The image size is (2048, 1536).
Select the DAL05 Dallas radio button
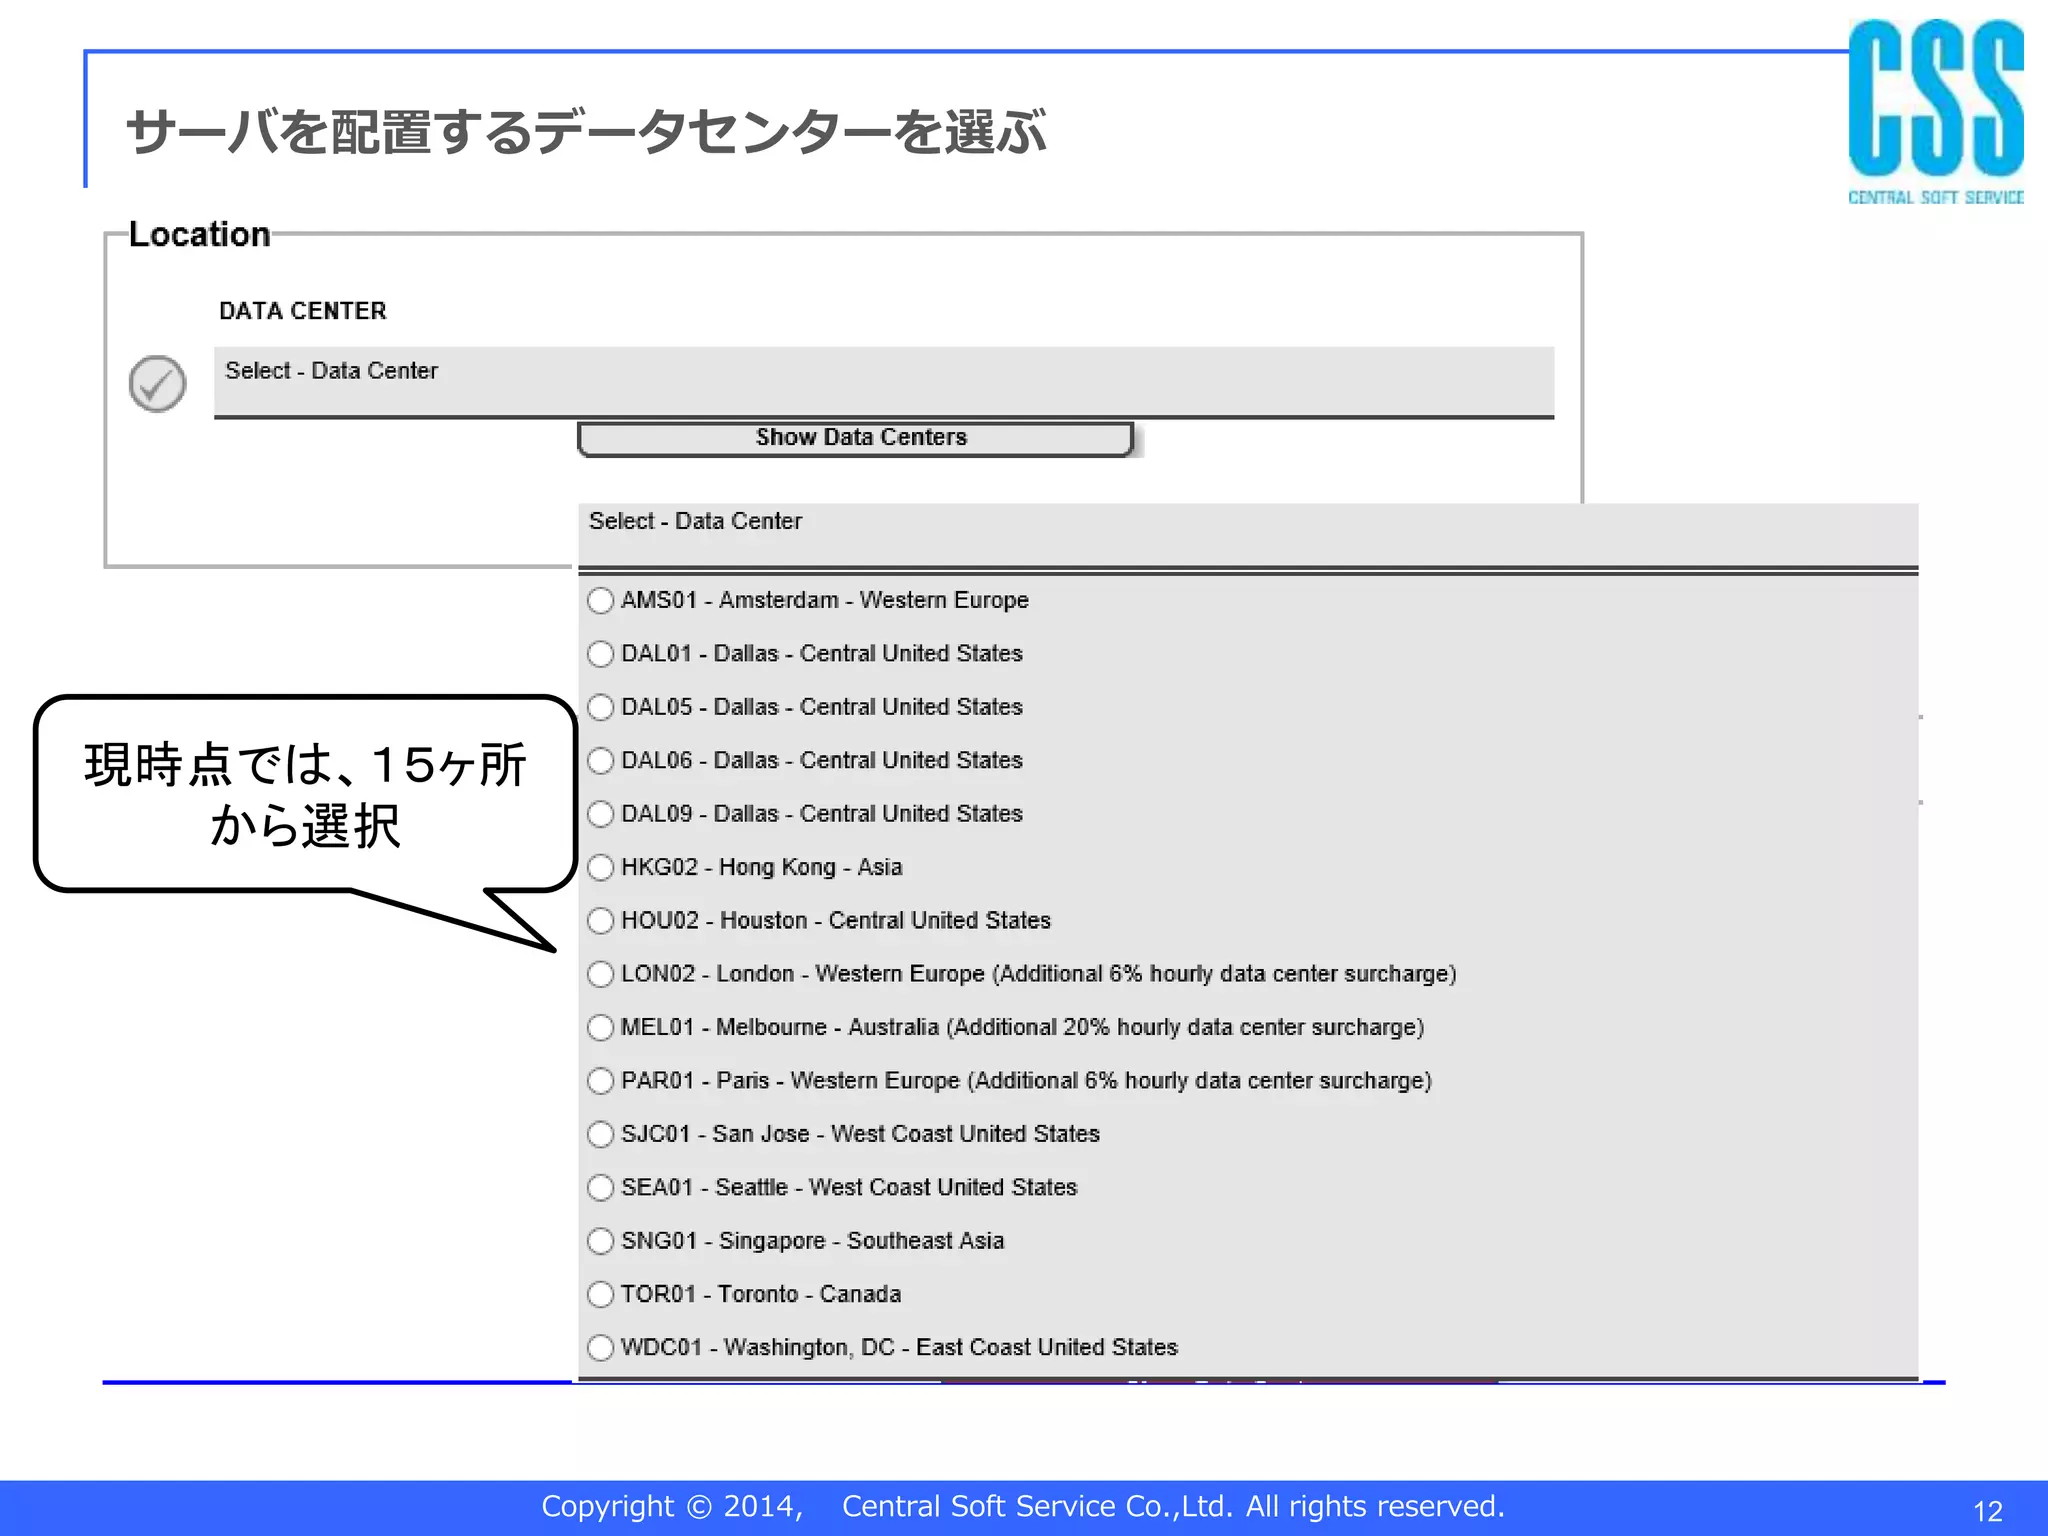(600, 707)
